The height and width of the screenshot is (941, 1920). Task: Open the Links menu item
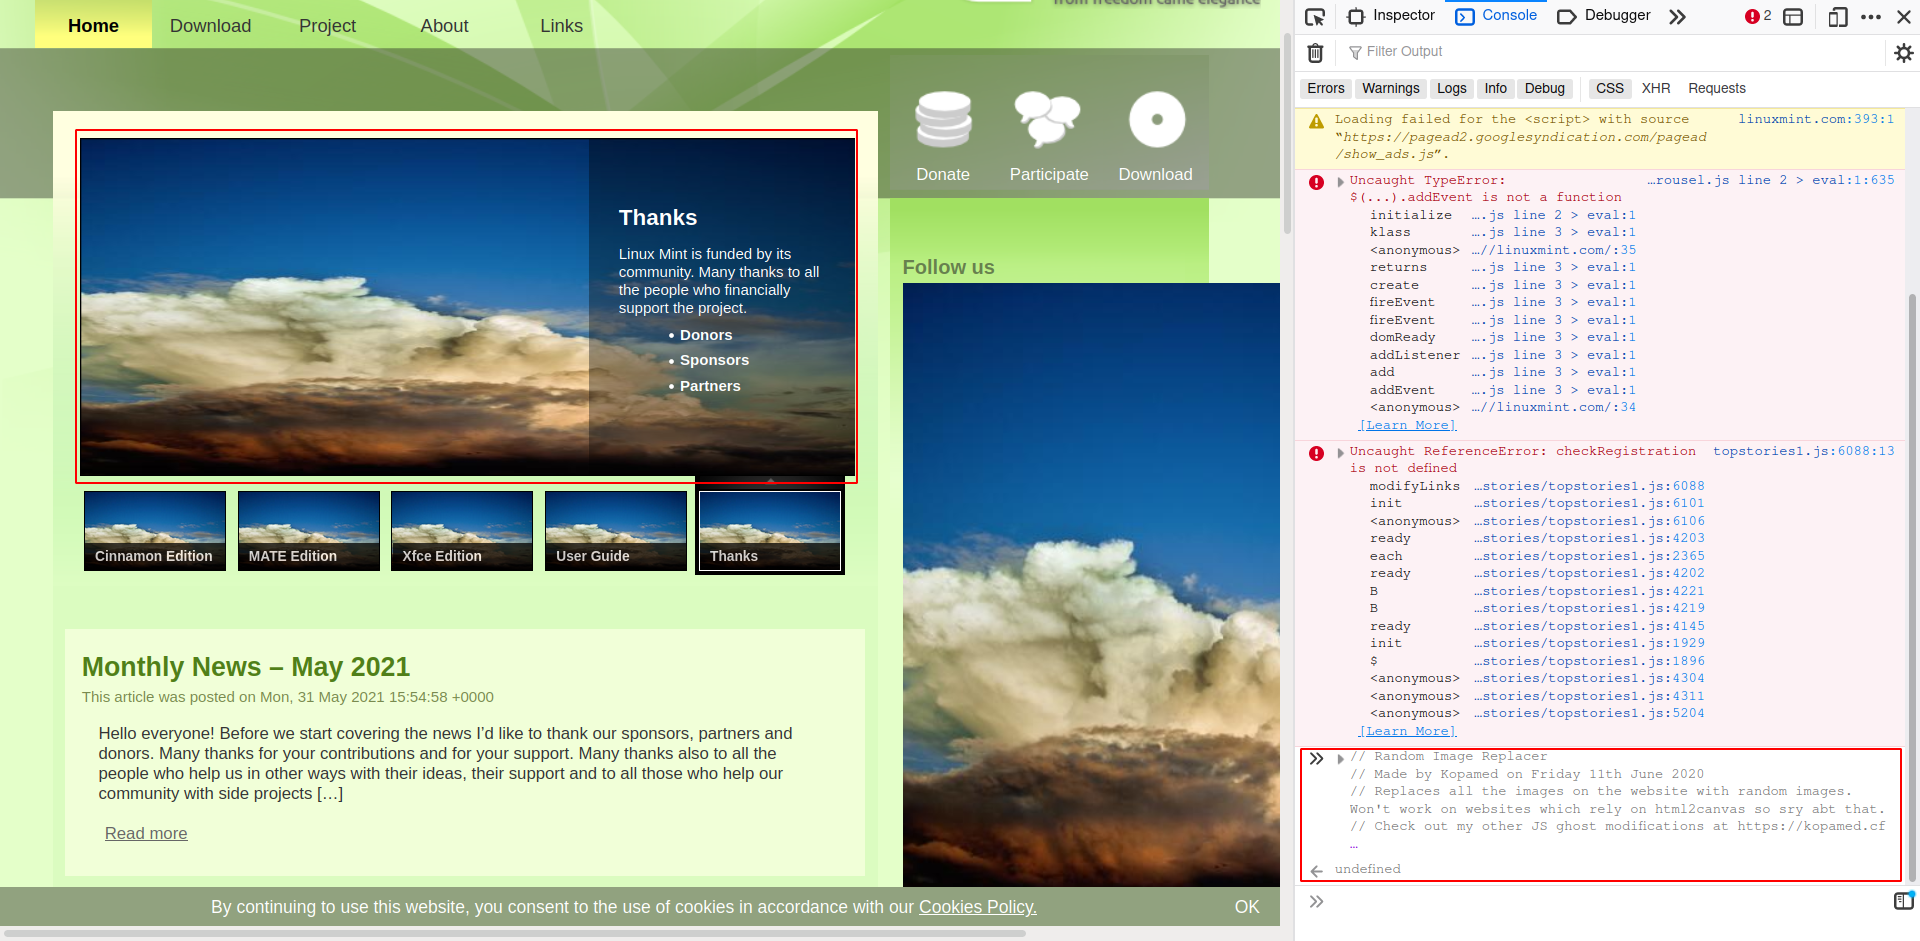click(x=561, y=25)
